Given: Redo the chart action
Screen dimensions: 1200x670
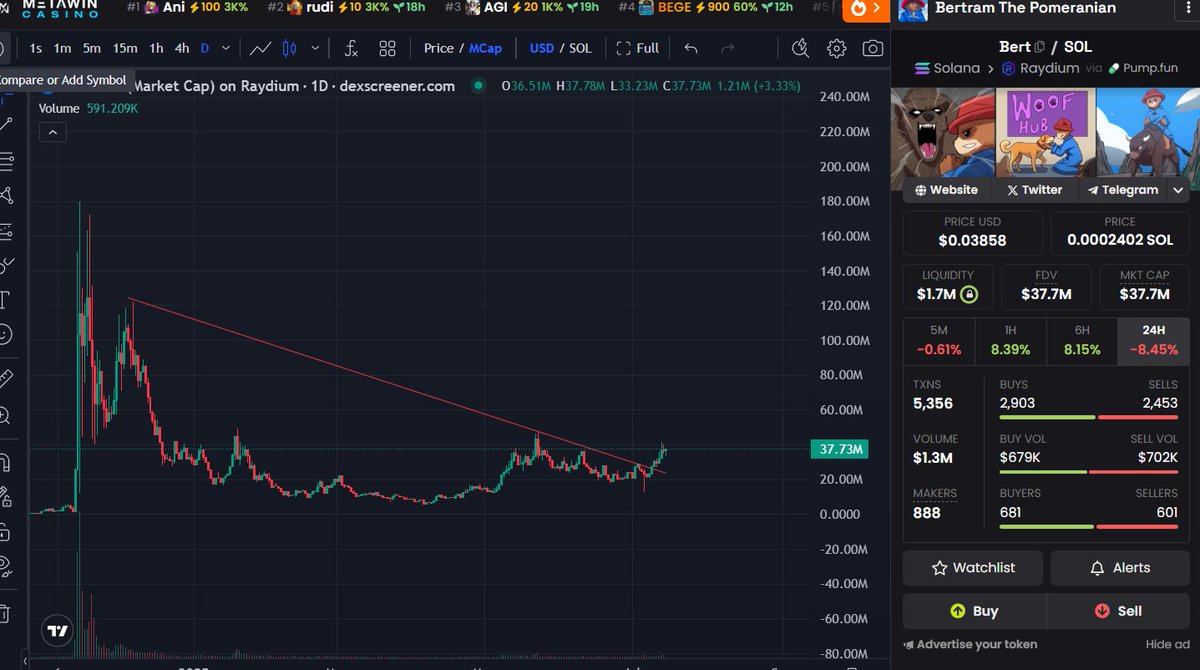Looking at the screenshot, I should click(x=727, y=48).
